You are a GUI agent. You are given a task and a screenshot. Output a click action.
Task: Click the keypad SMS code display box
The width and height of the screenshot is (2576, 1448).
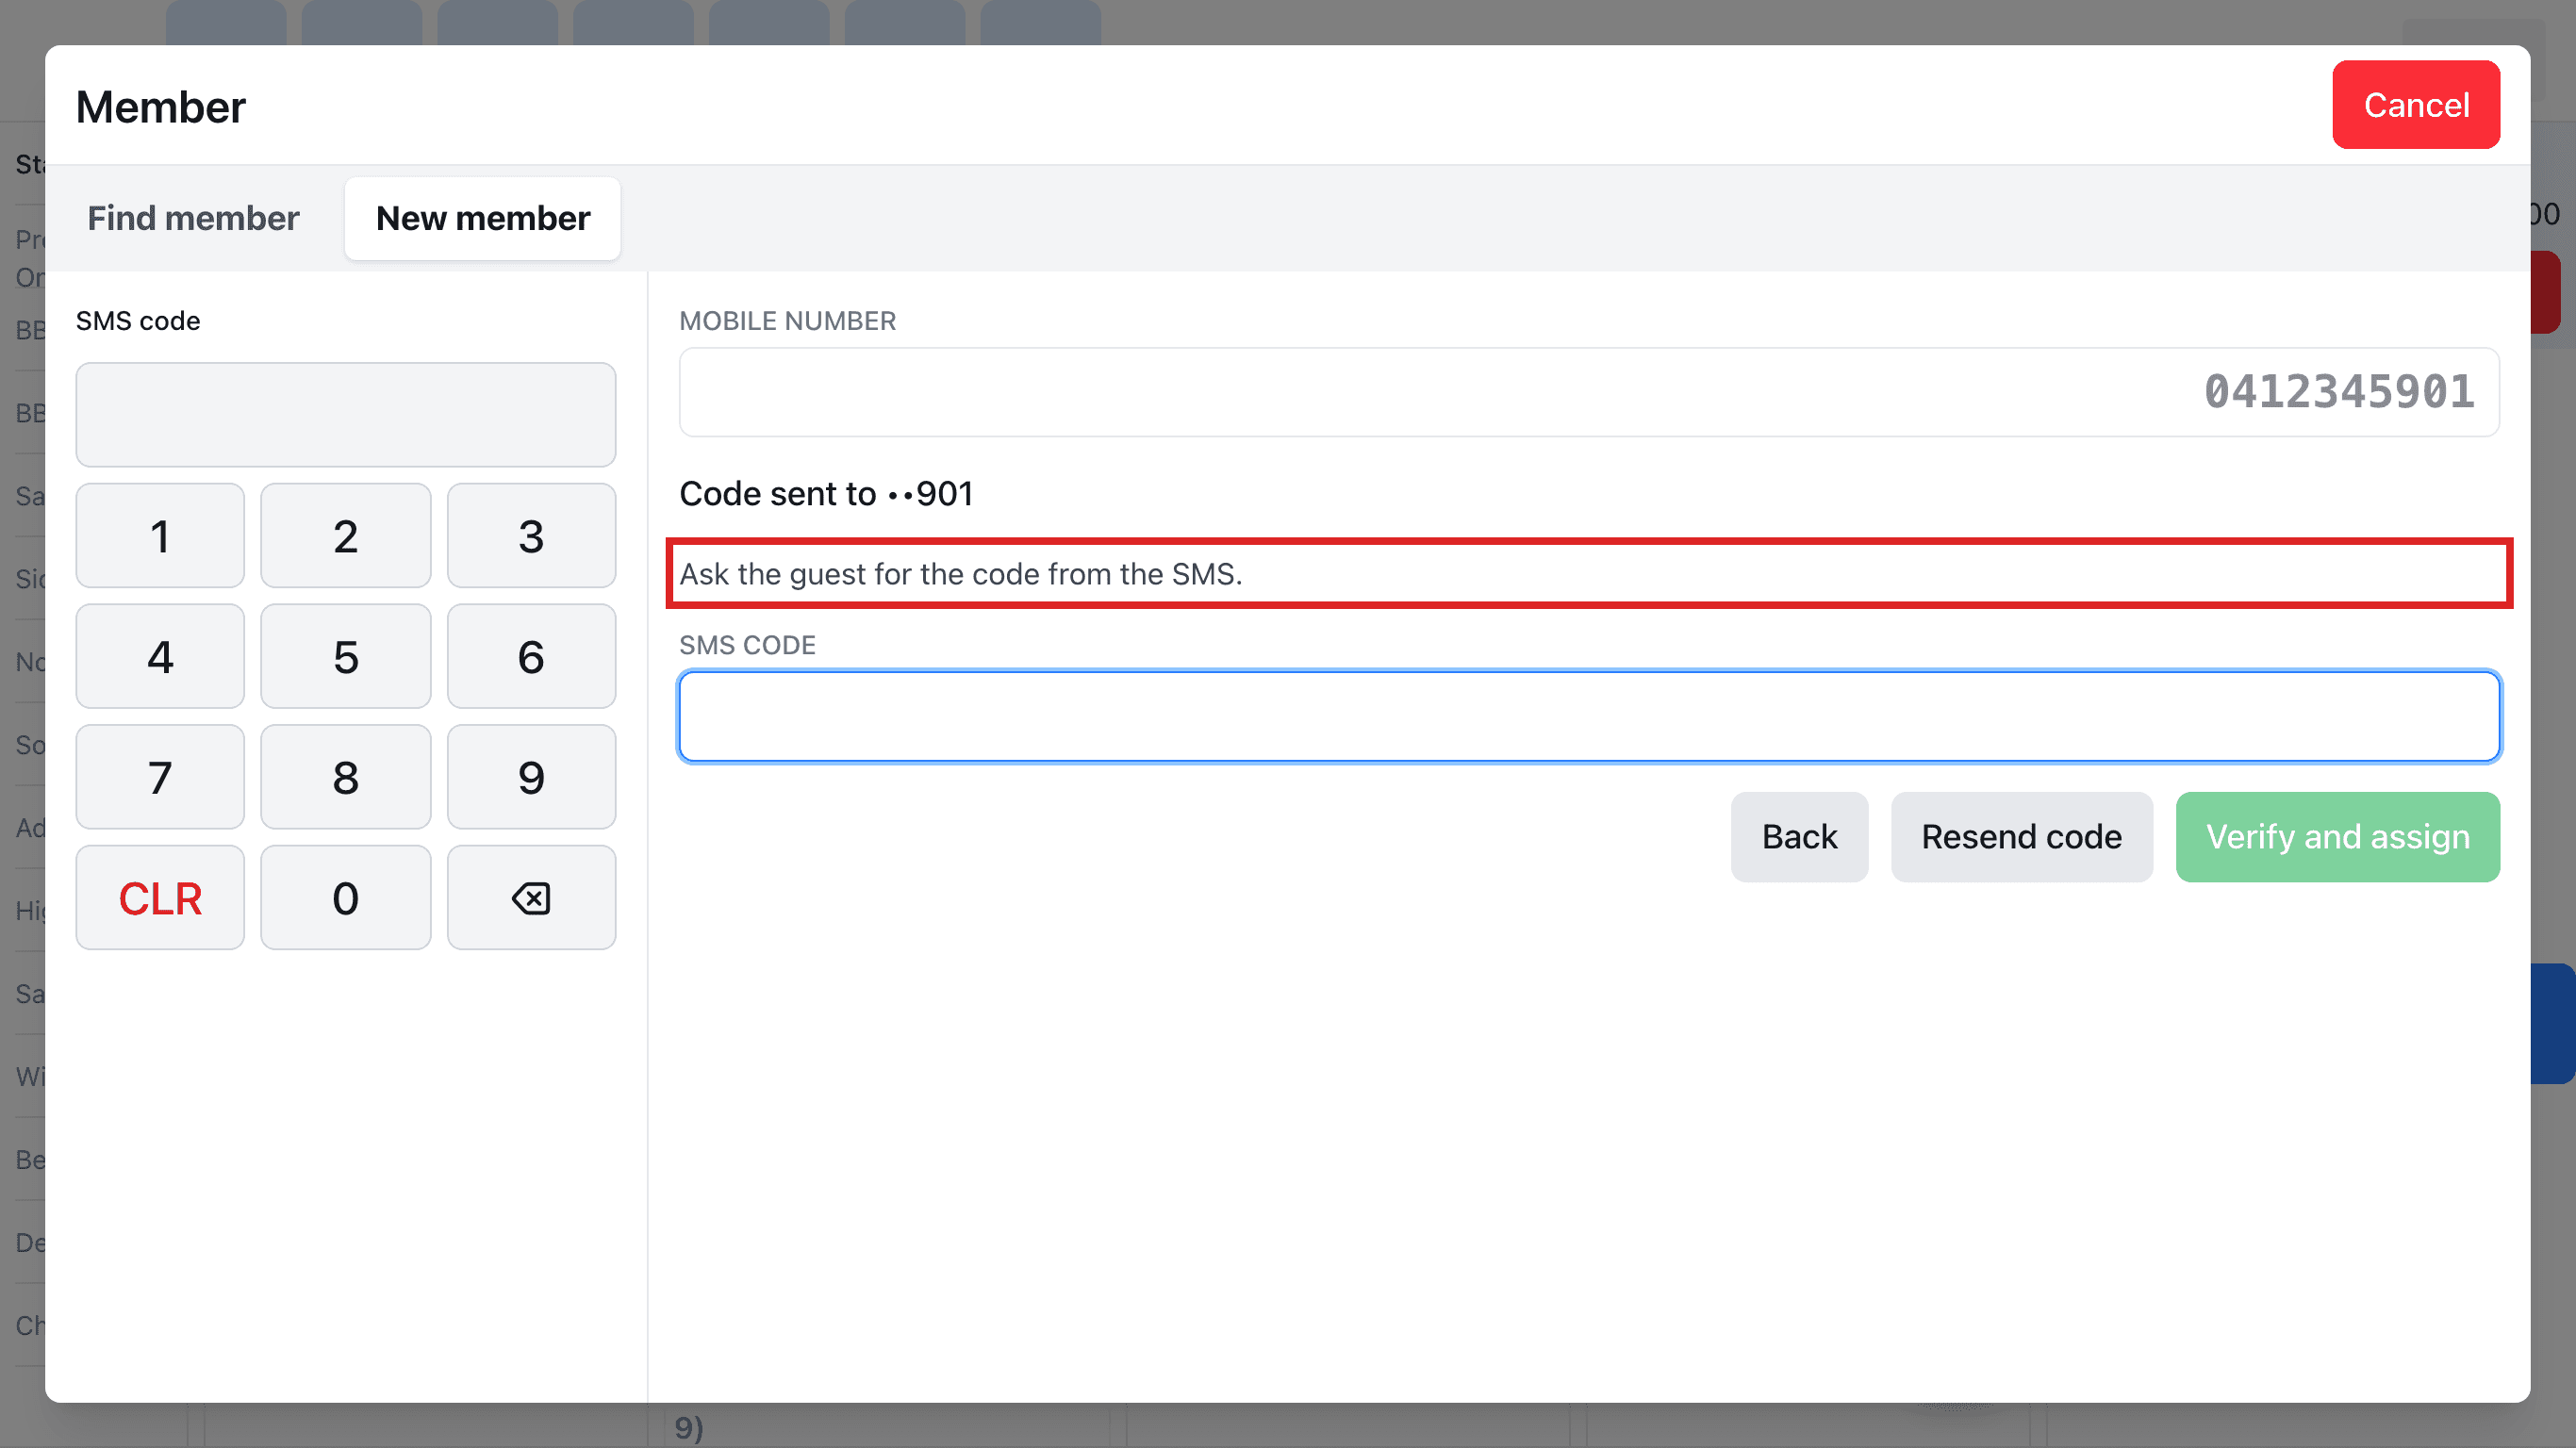(346, 414)
